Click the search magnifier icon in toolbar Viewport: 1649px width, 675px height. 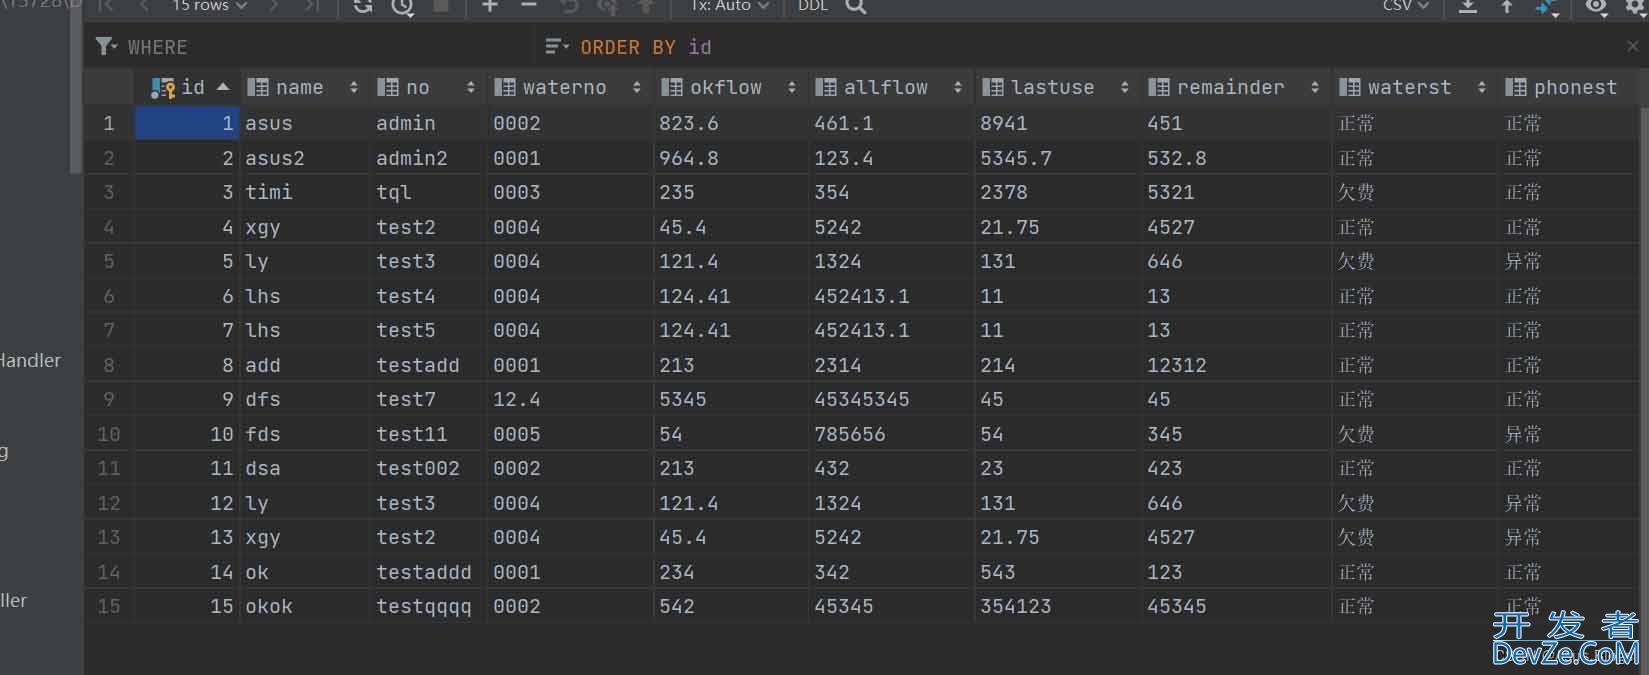[855, 7]
